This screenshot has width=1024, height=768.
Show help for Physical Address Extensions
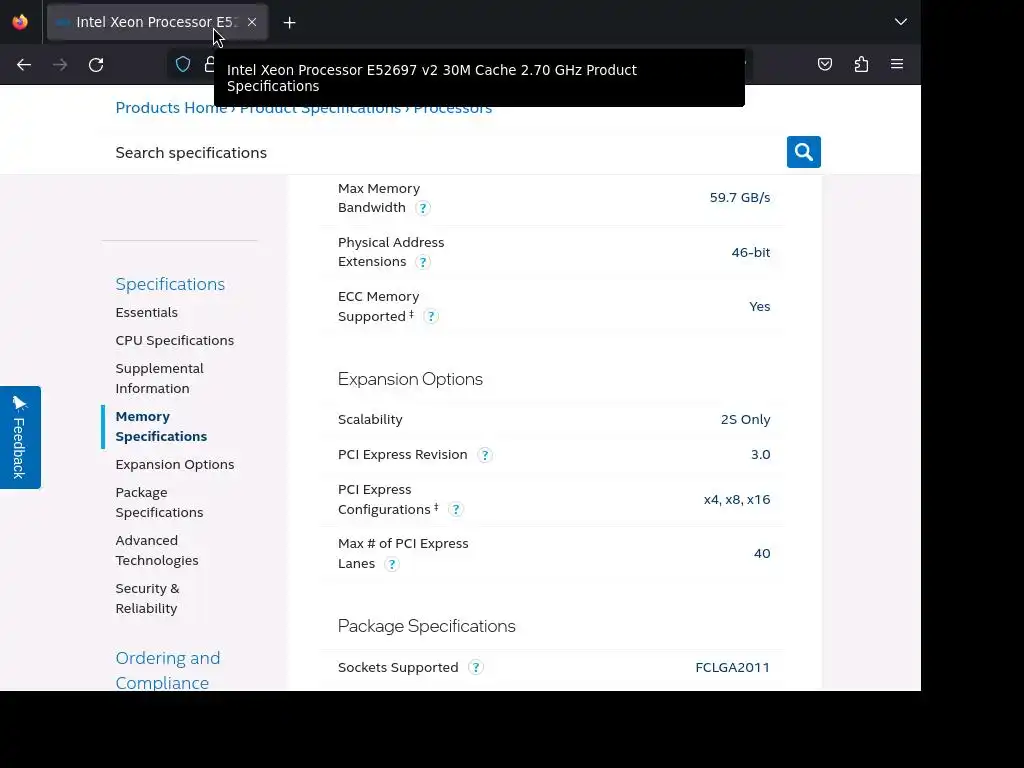(x=423, y=262)
